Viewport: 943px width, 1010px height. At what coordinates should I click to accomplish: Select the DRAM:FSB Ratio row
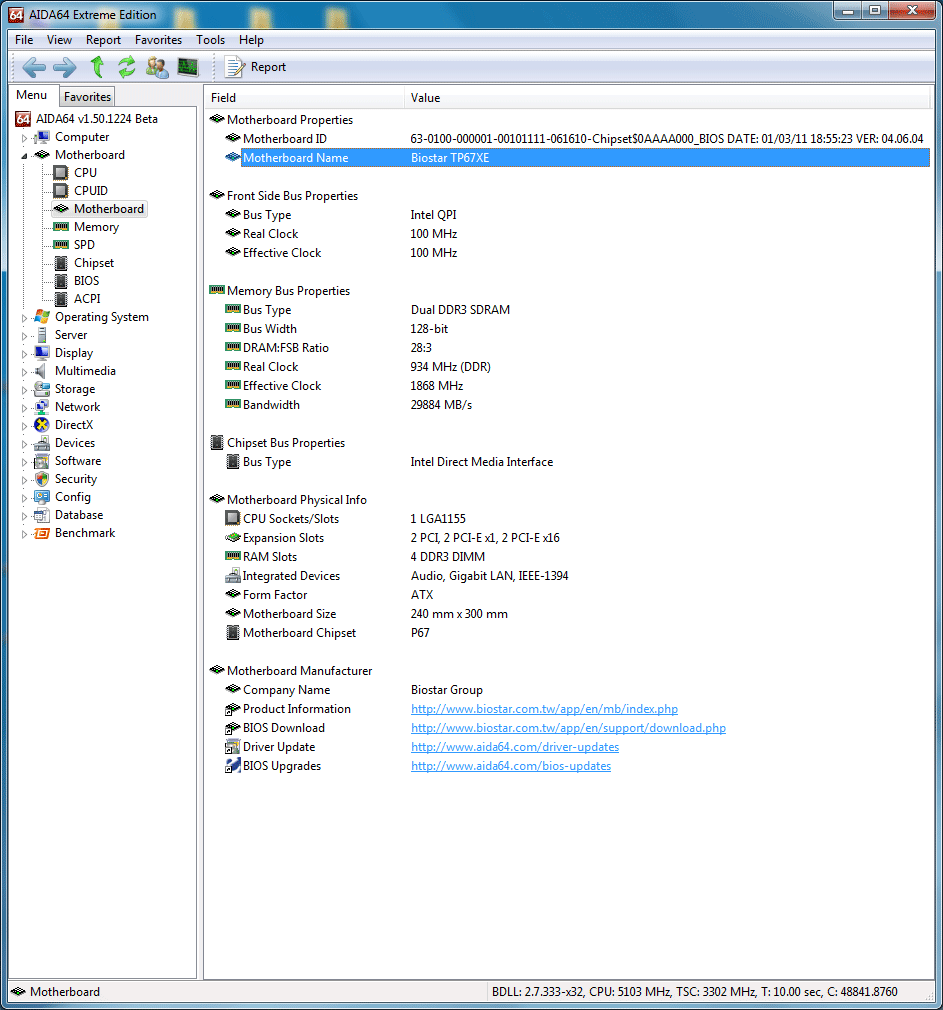coord(576,348)
